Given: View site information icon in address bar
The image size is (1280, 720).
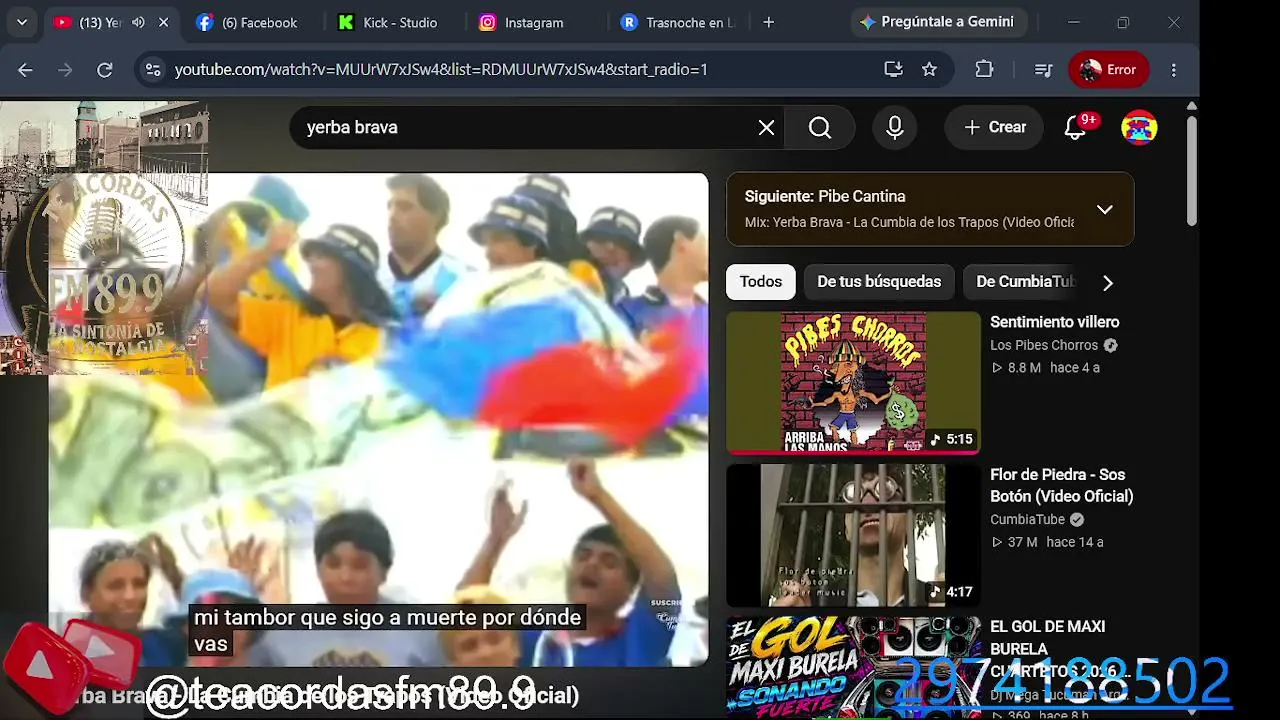Looking at the screenshot, I should coord(153,69).
